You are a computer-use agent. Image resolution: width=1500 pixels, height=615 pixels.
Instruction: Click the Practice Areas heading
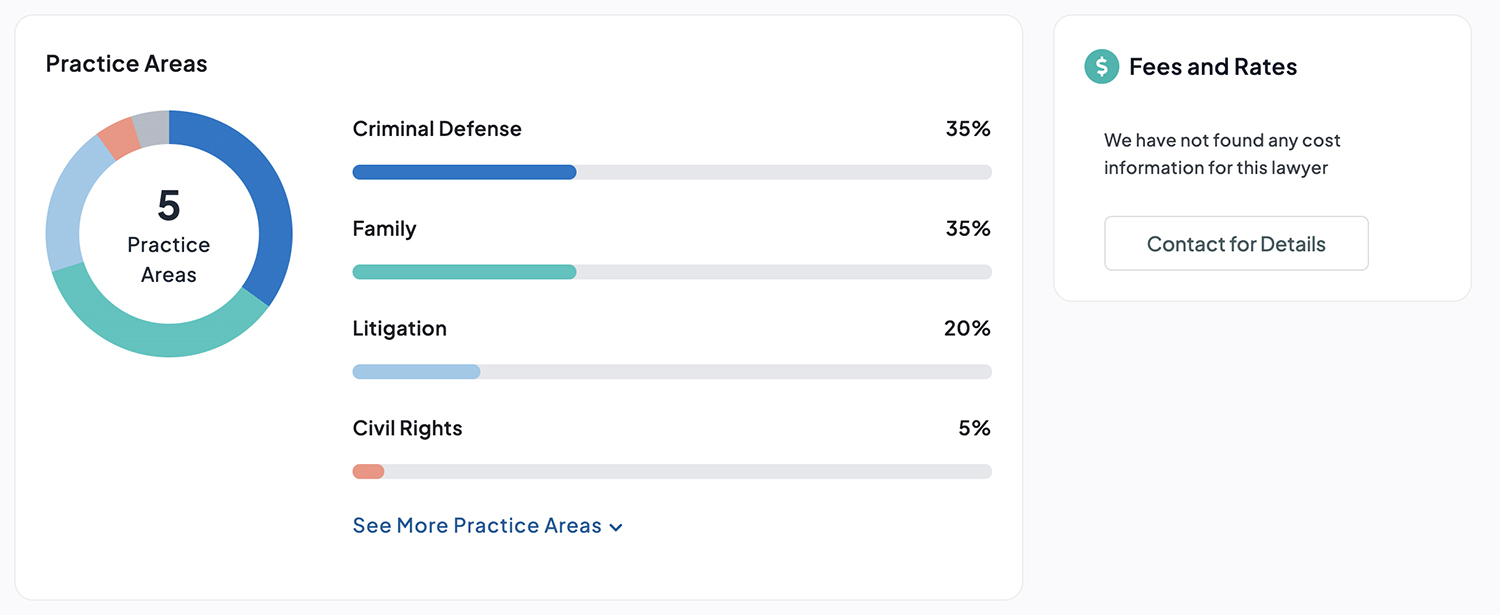126,63
